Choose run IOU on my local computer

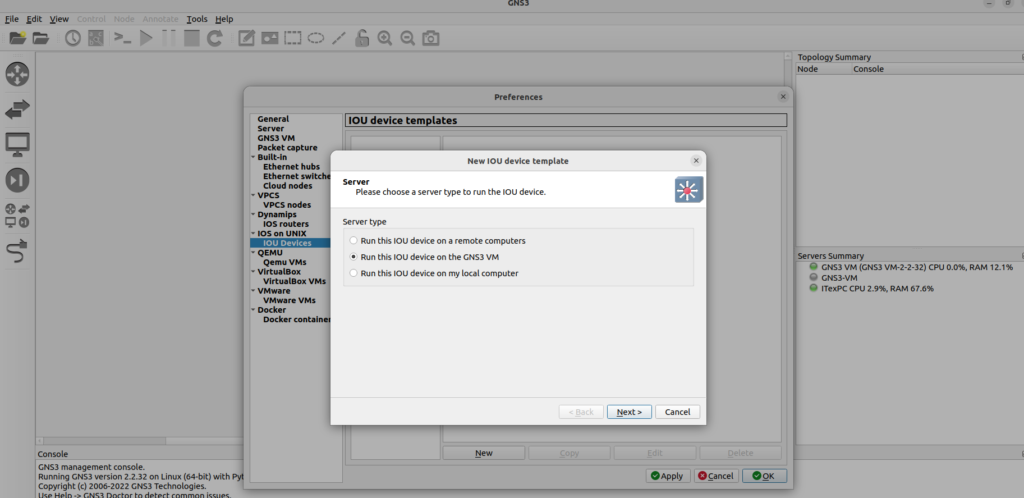pyautogui.click(x=352, y=273)
